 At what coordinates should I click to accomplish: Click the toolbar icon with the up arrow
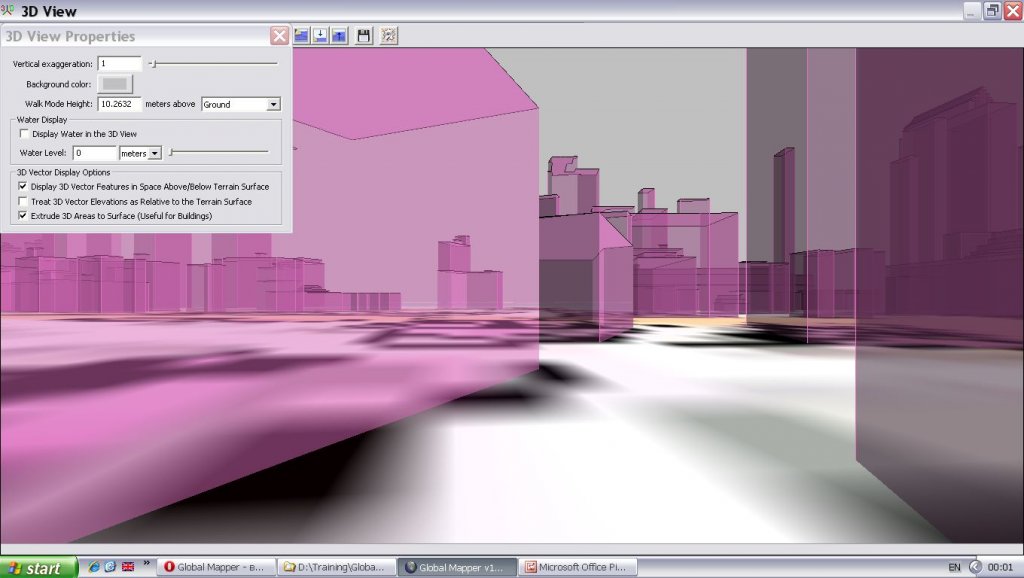pos(339,36)
